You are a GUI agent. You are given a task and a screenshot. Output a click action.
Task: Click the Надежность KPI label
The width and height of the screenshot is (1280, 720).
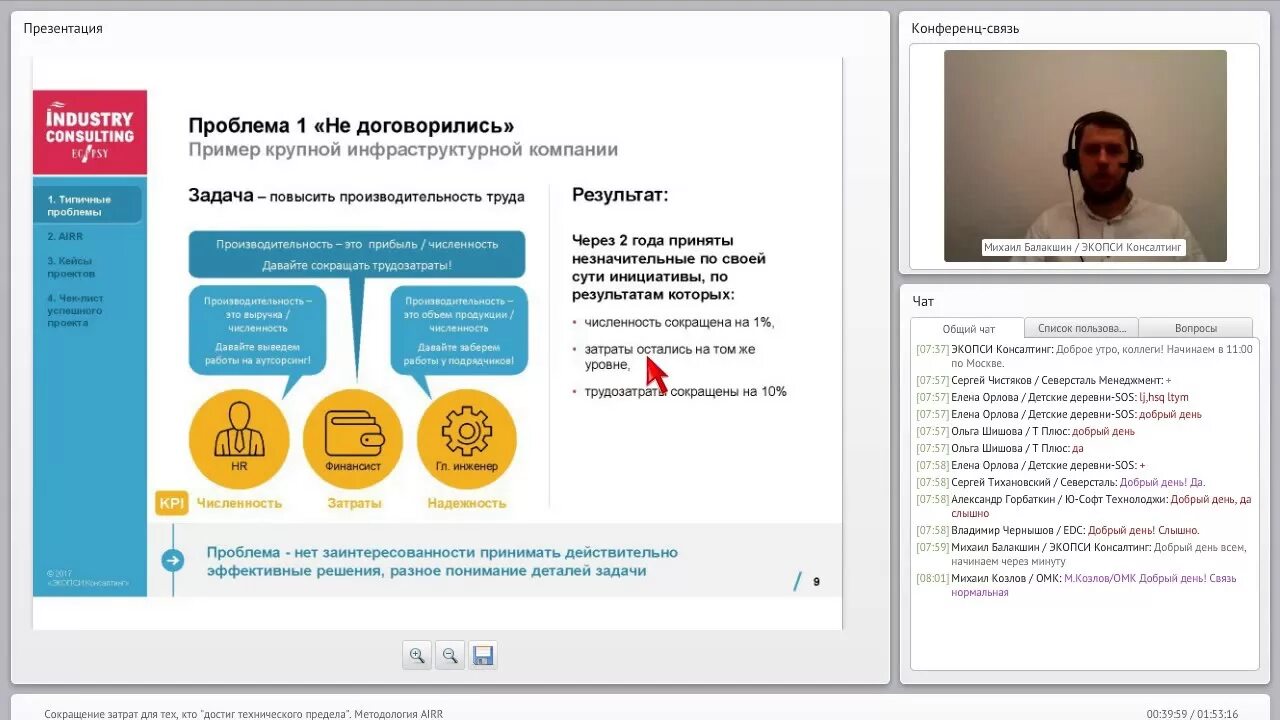pyautogui.click(x=466, y=503)
